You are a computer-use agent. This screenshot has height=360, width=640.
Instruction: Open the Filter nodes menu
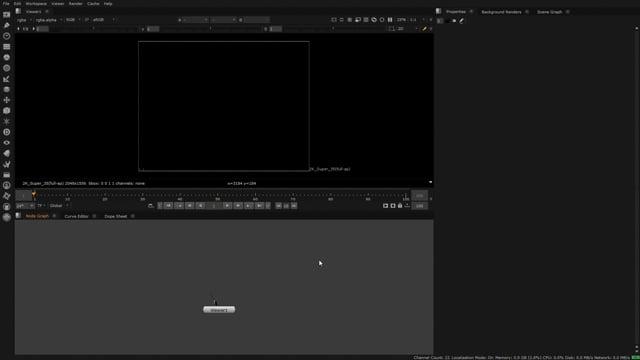7,68
